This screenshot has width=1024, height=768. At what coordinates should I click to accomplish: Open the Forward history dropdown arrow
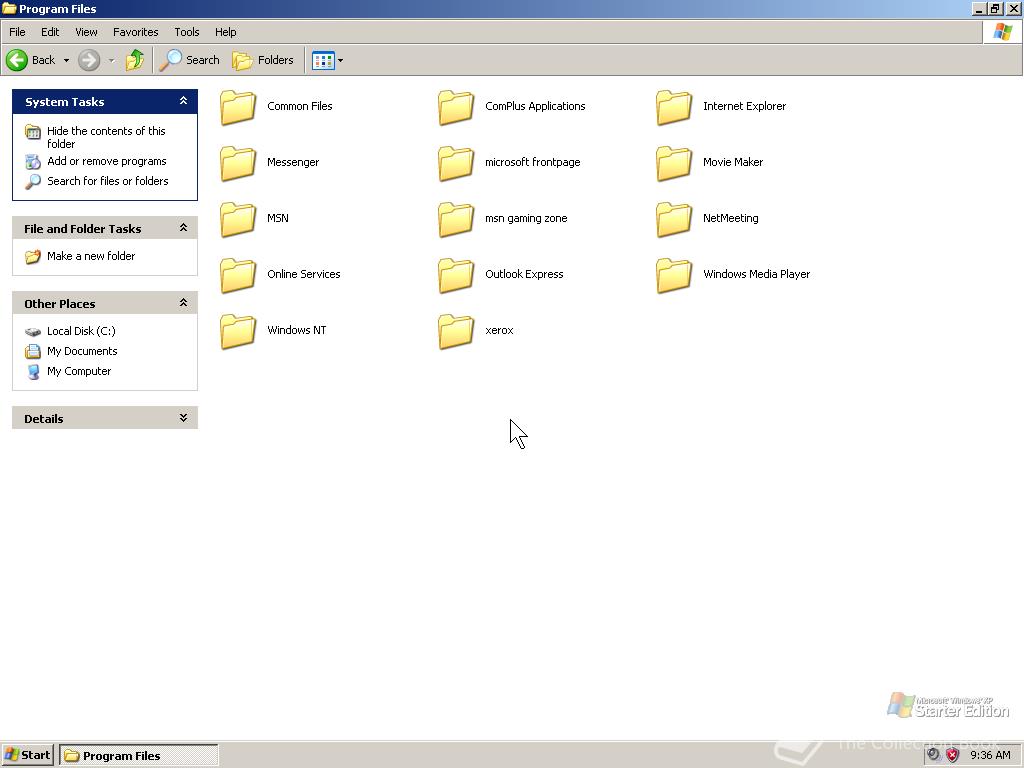tap(111, 61)
